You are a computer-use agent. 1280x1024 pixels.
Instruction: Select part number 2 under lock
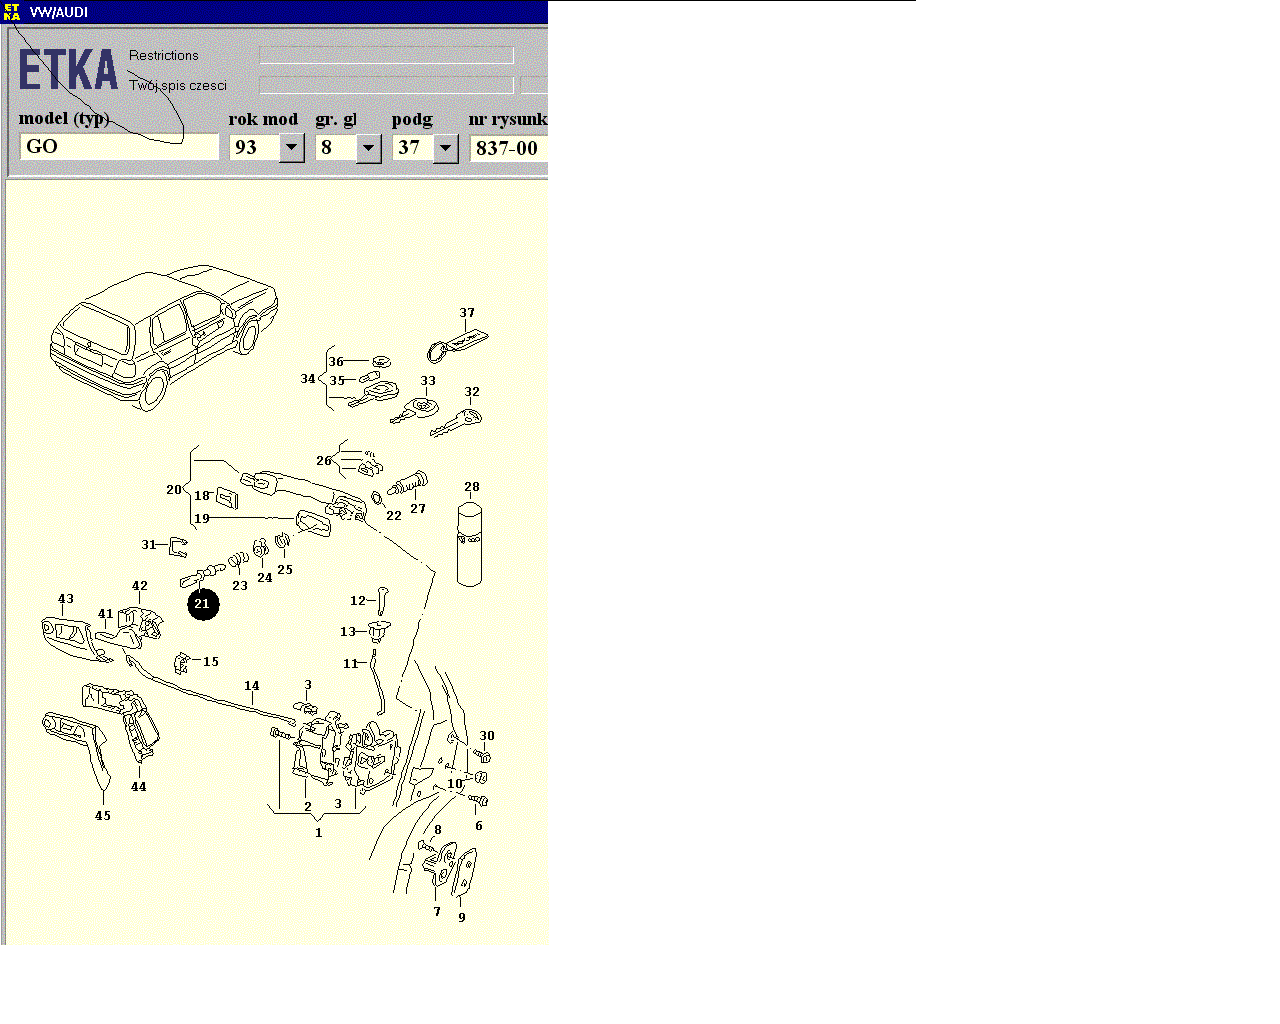(308, 807)
